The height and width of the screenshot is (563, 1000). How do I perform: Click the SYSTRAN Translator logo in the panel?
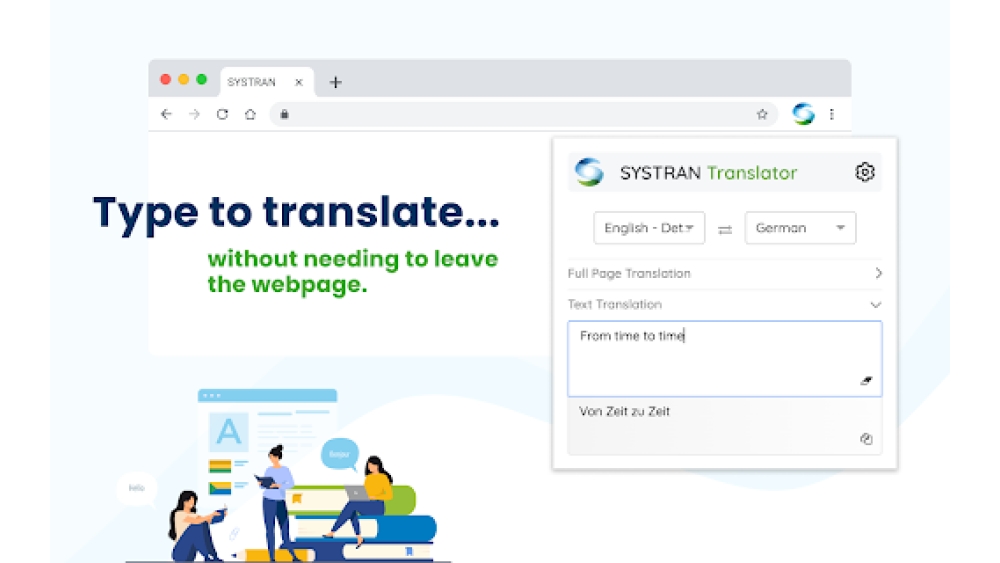pos(589,172)
